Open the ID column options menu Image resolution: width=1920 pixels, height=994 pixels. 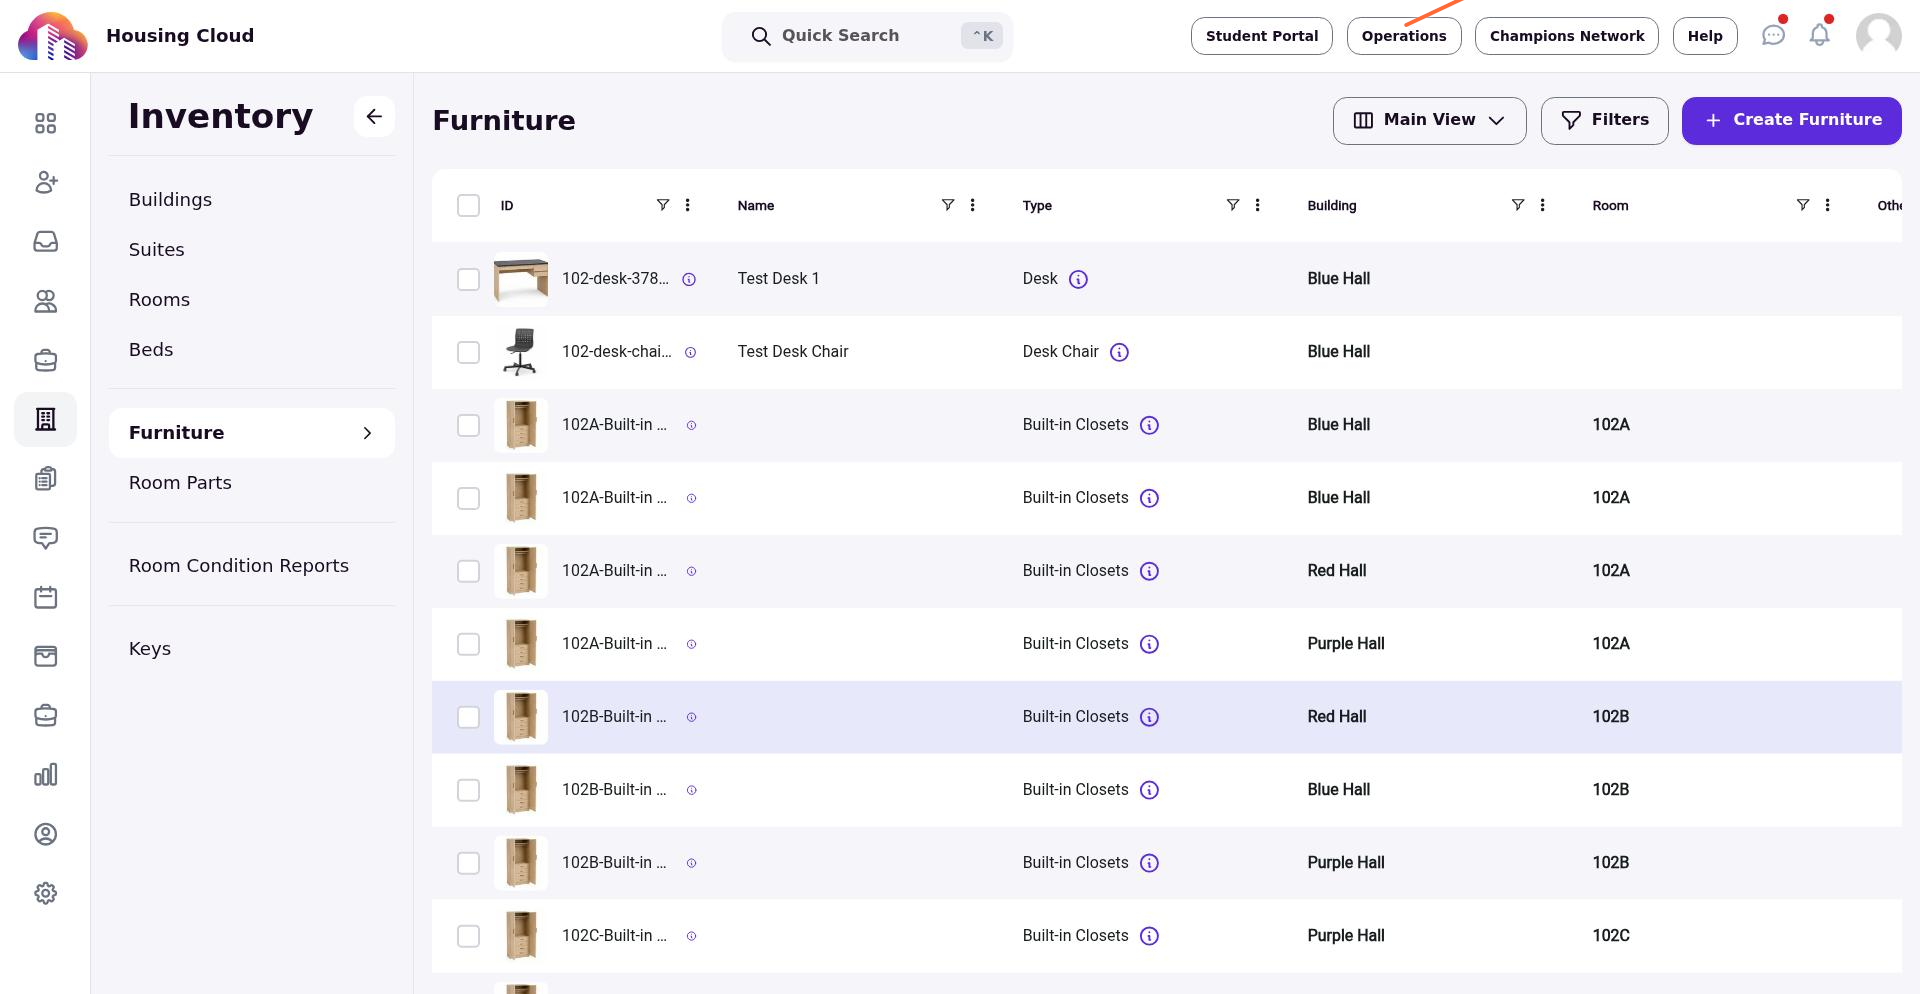coord(687,205)
